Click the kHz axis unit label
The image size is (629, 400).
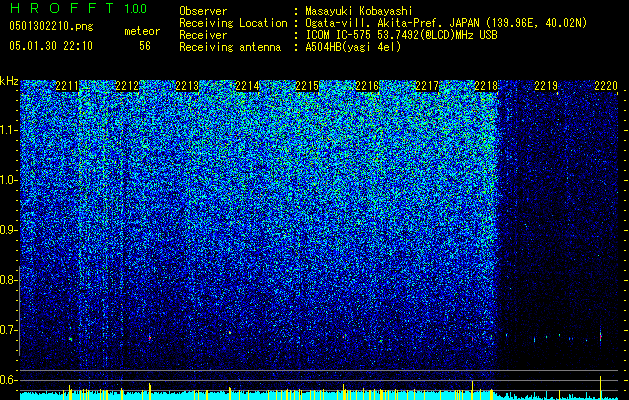click(9, 81)
